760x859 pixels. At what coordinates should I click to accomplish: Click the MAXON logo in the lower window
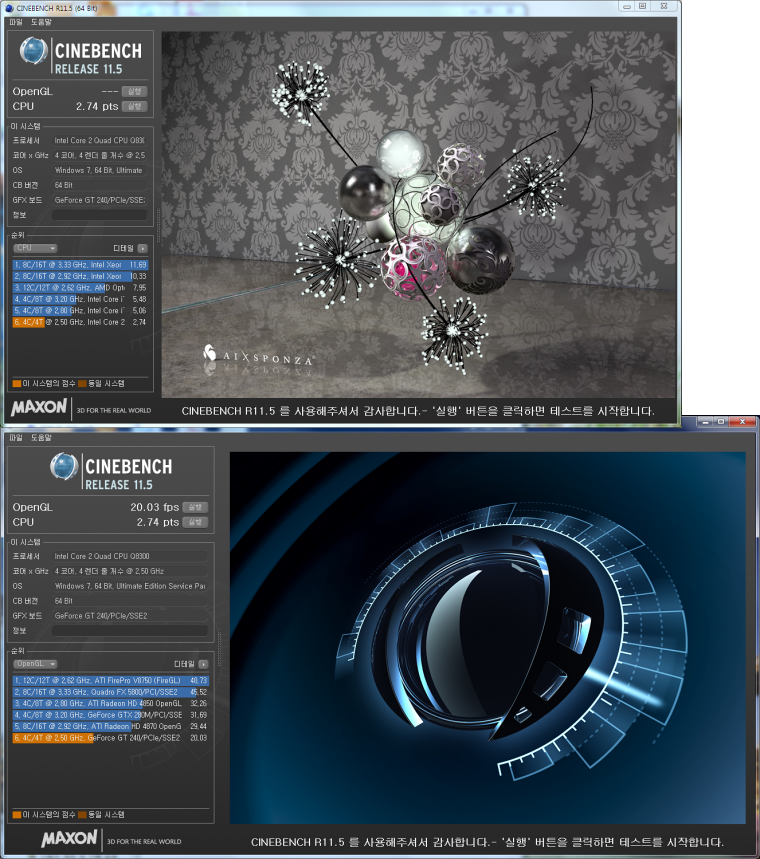pos(69,839)
